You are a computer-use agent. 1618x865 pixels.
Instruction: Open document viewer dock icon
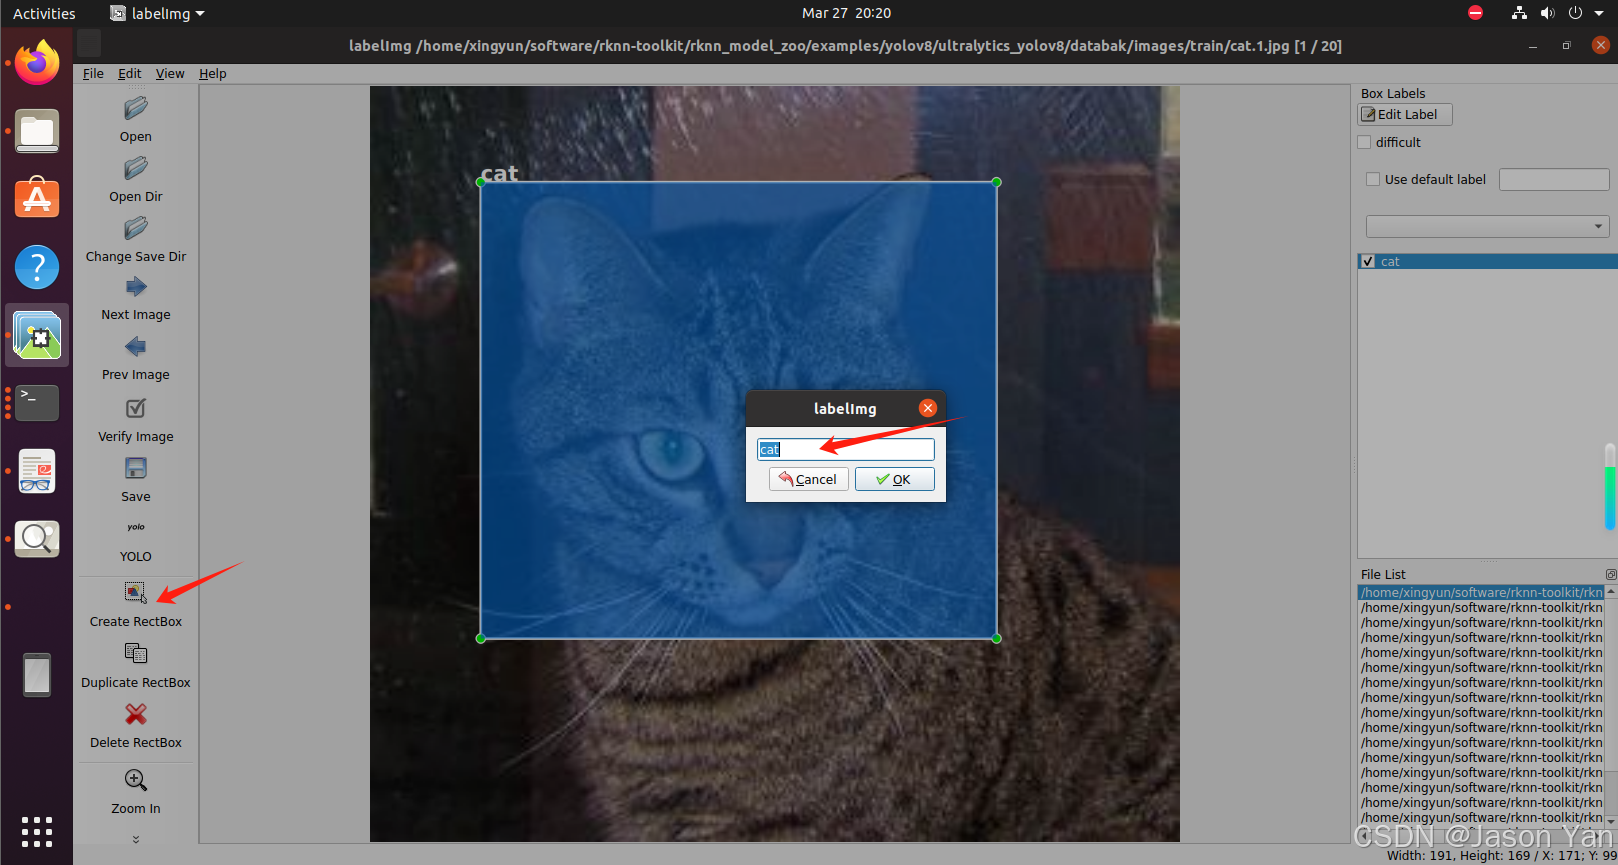pos(37,471)
